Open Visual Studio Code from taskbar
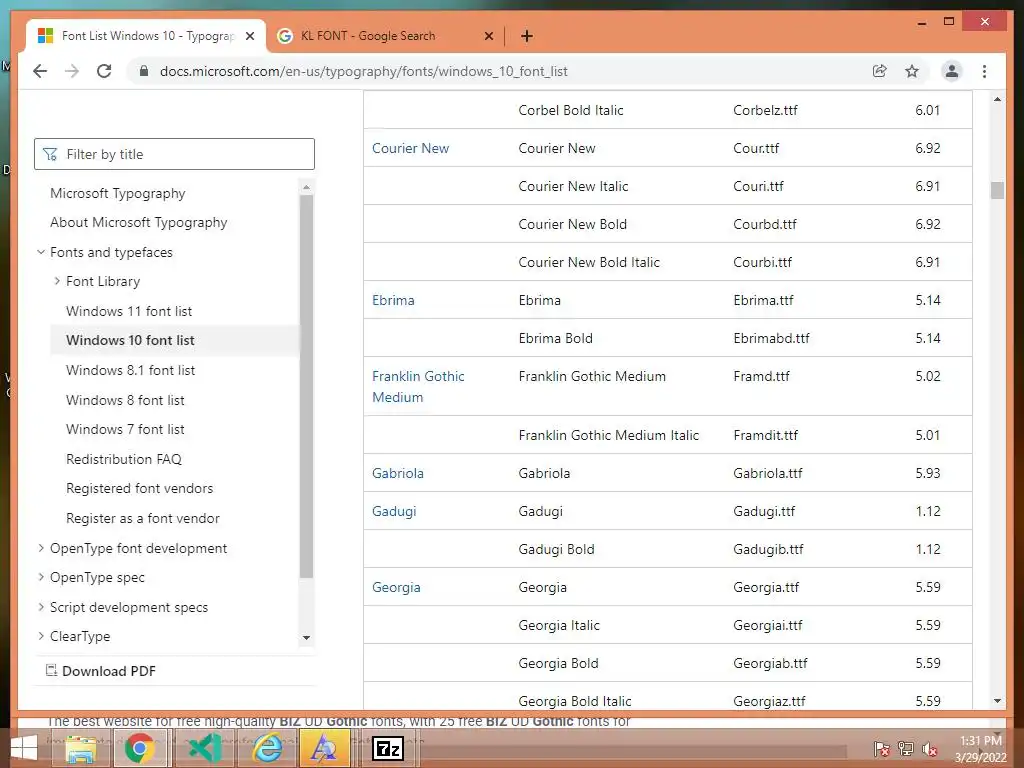The width and height of the screenshot is (1024, 768). (x=204, y=749)
